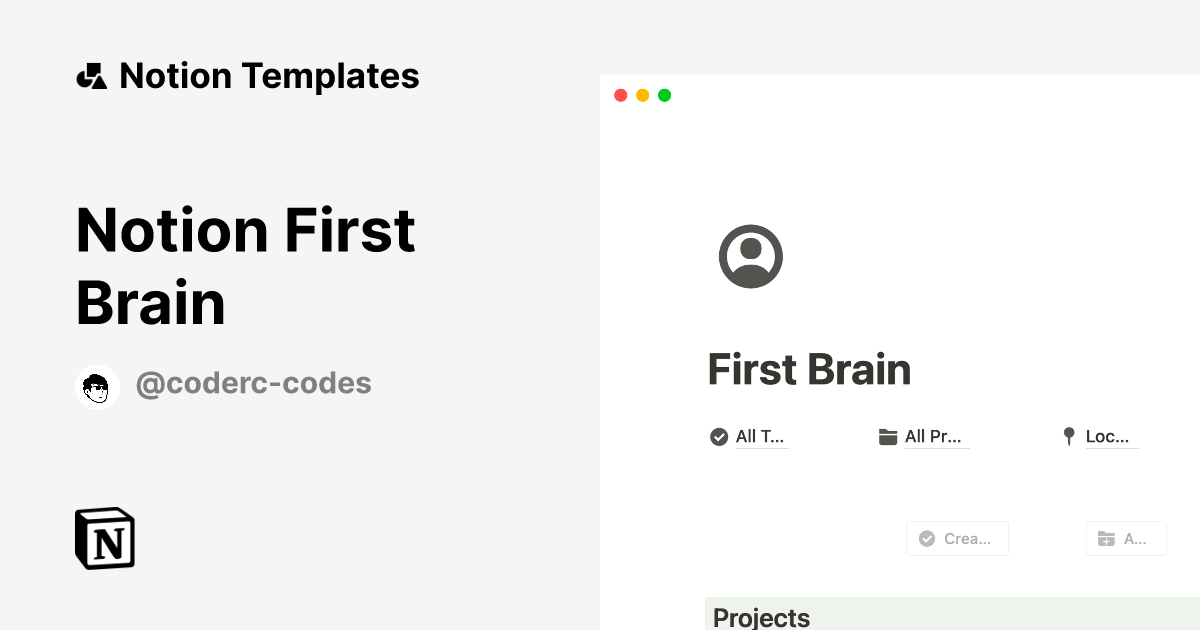Select the location pin icon
Screen dimensions: 1200x630
pyautogui.click(x=1068, y=435)
